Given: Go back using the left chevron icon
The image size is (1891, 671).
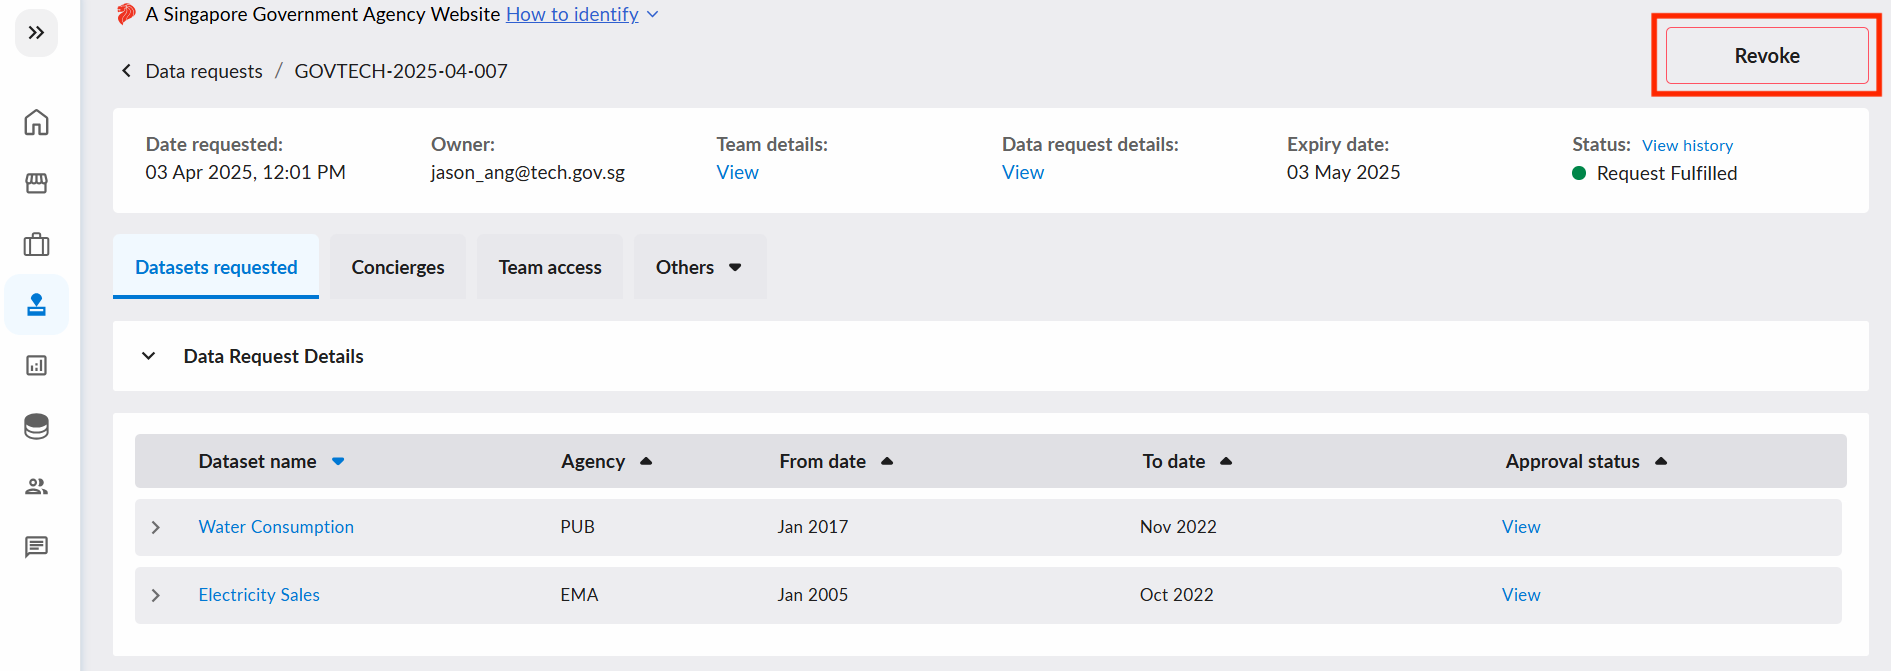Looking at the screenshot, I should pyautogui.click(x=126, y=71).
